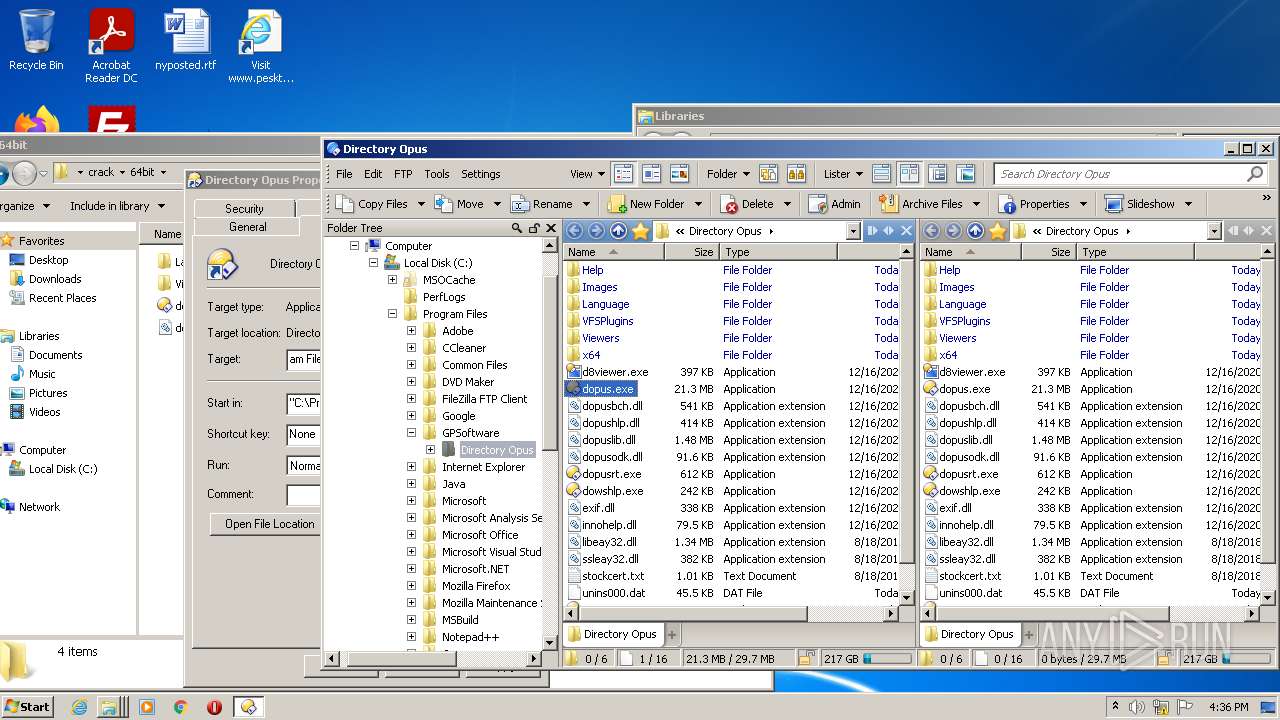
Task: Open the Settings menu
Action: click(x=481, y=174)
